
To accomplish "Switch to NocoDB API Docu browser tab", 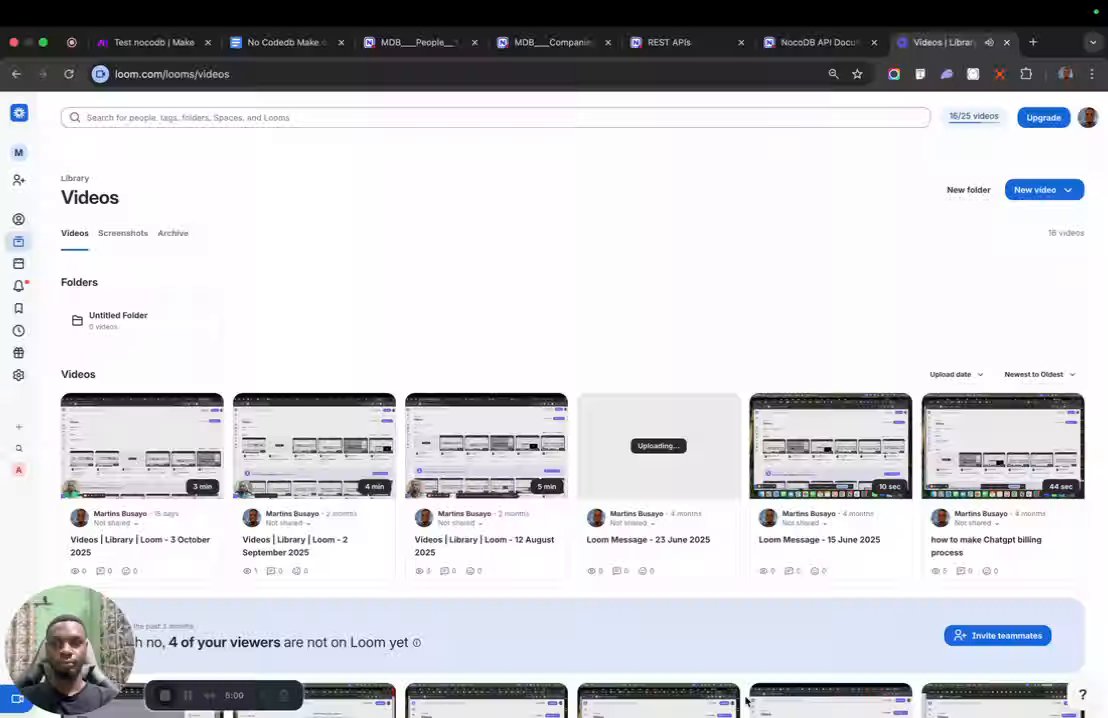I will [x=818, y=42].
